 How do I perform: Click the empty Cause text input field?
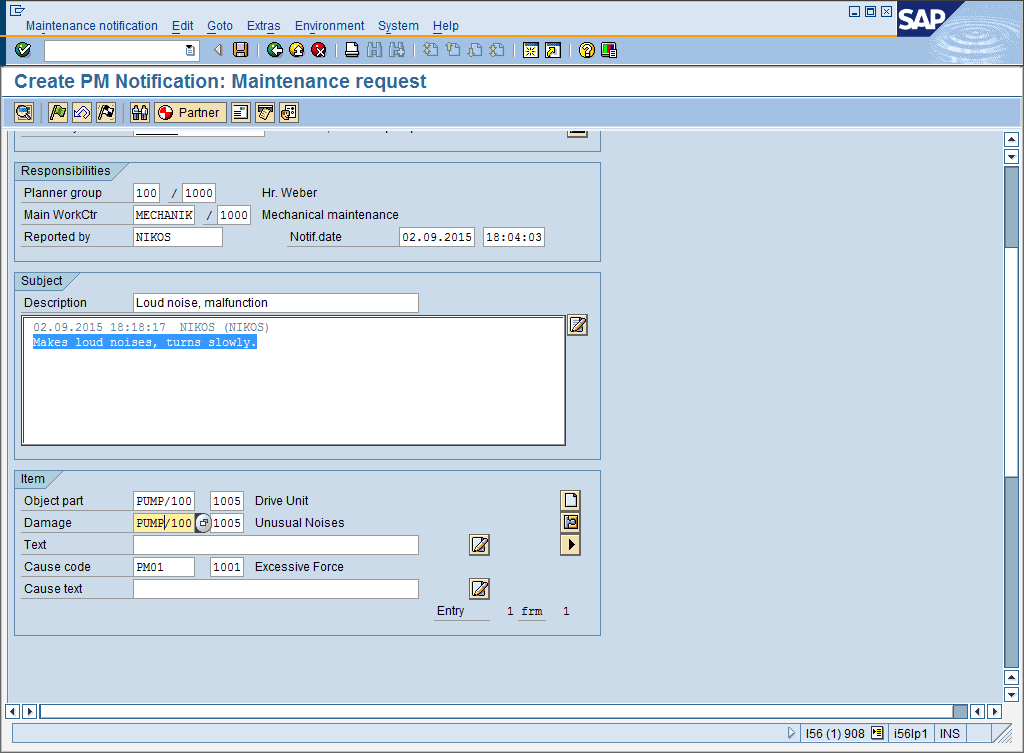tap(276, 589)
